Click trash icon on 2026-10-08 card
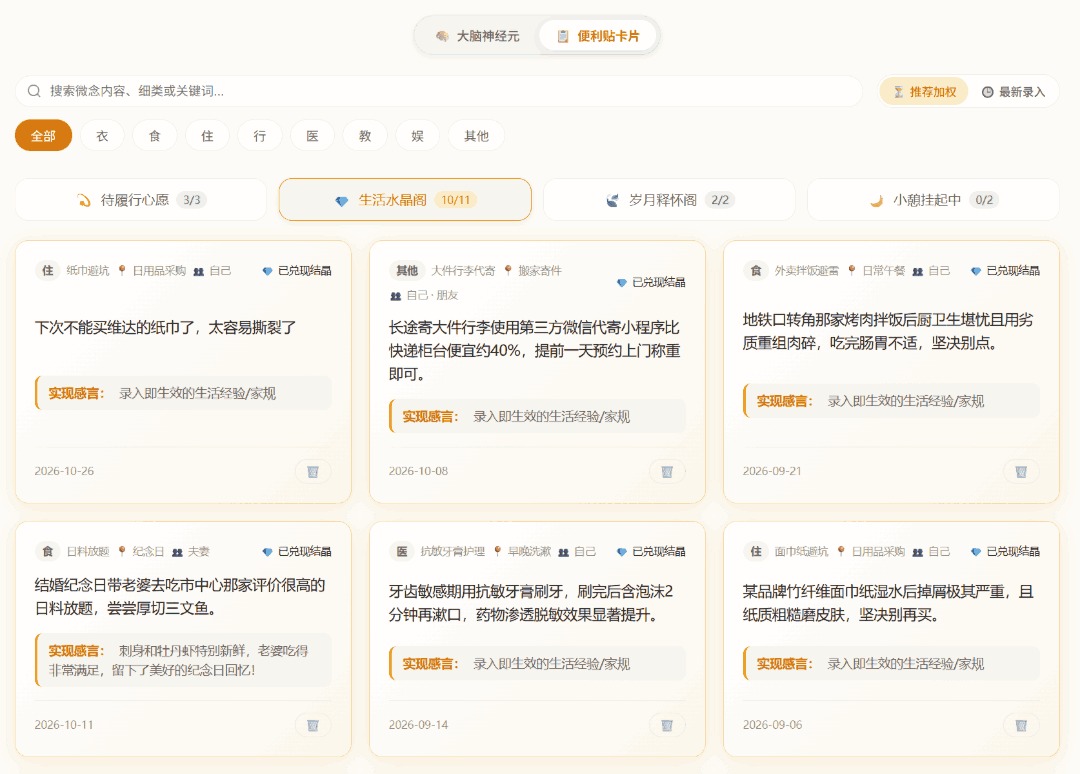This screenshot has height=774, width=1080. click(667, 472)
